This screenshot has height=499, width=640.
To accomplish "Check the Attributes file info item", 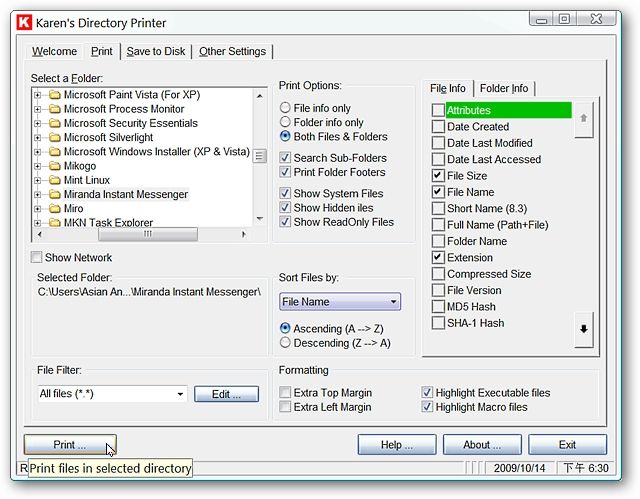I will [x=438, y=110].
